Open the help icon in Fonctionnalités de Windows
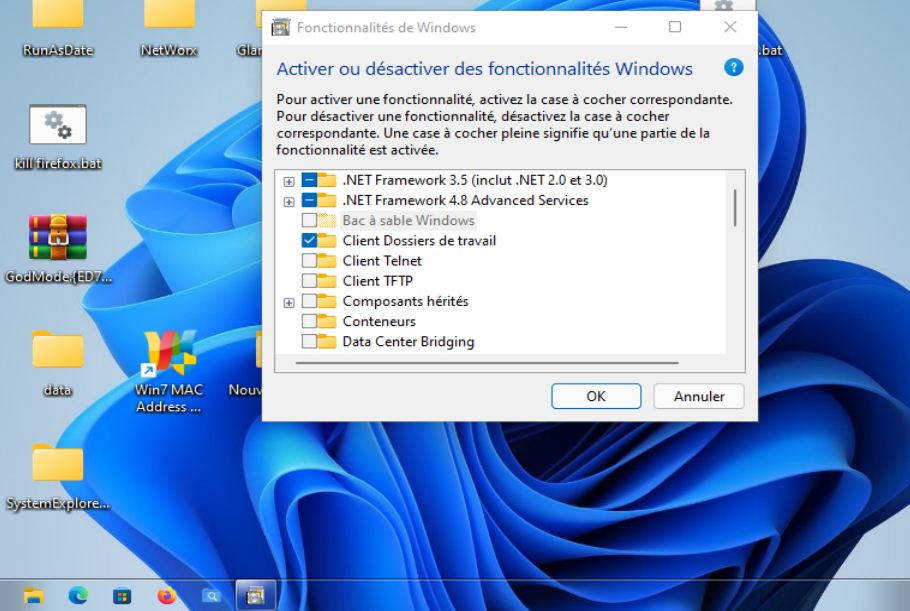This screenshot has height=611, width=910. tap(733, 67)
